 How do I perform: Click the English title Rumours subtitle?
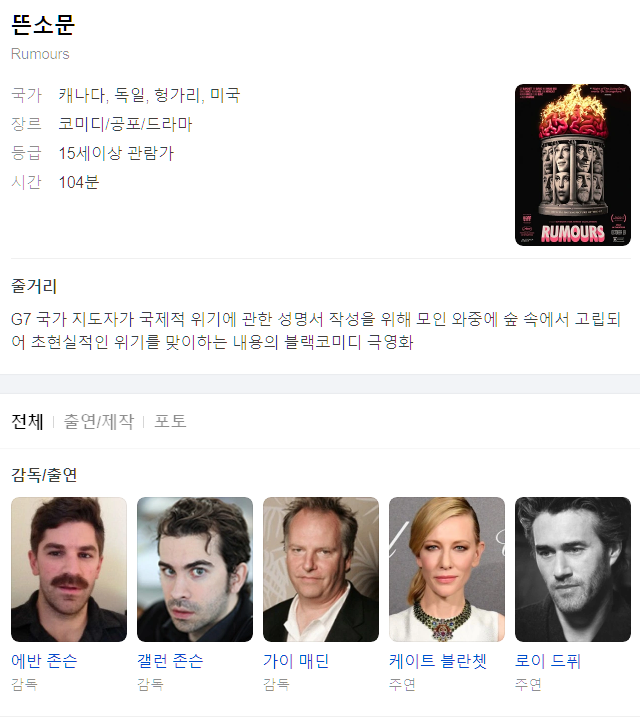[x=40, y=54]
